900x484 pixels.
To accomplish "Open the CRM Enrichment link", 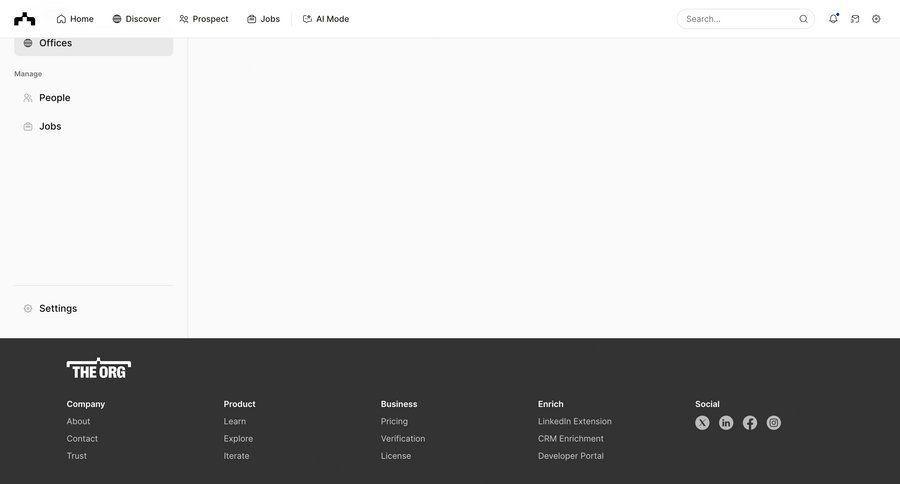I will point(571,439).
